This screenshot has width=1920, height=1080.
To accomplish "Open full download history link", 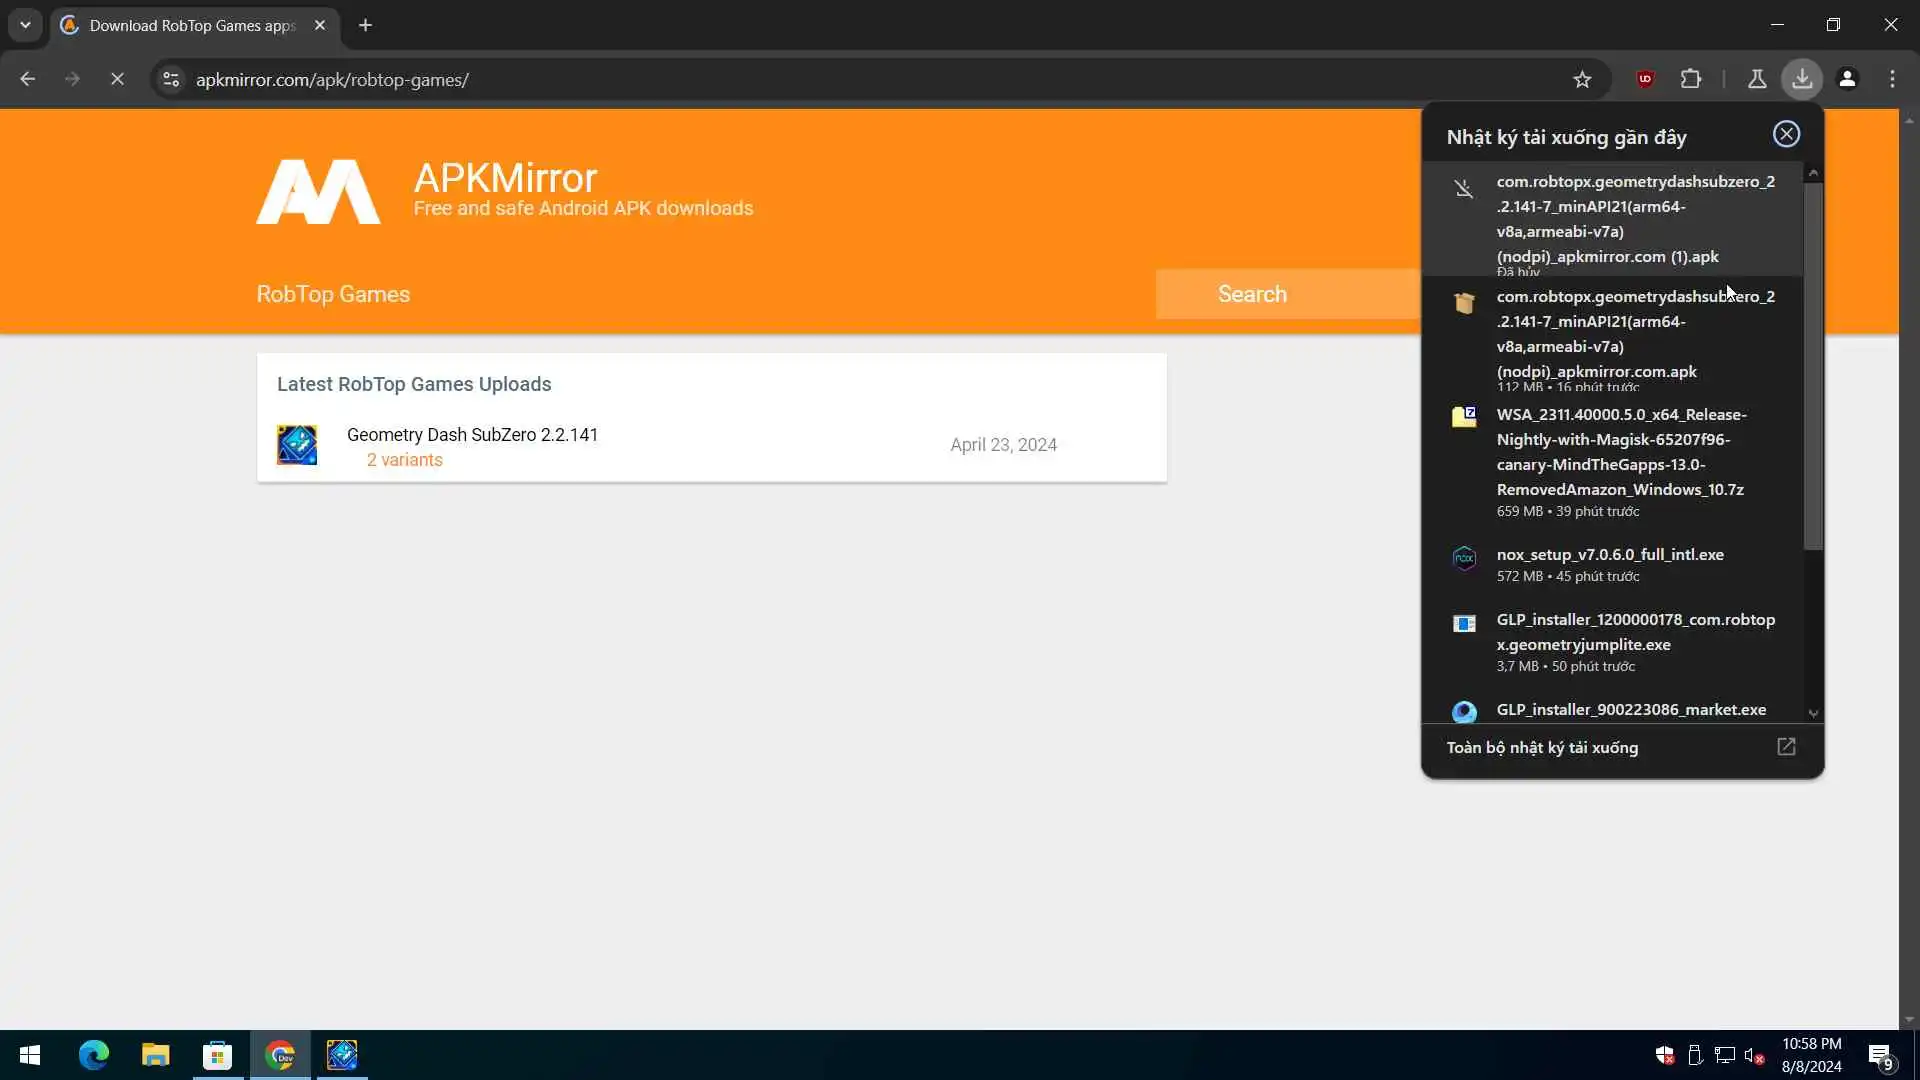I will [x=1542, y=747].
